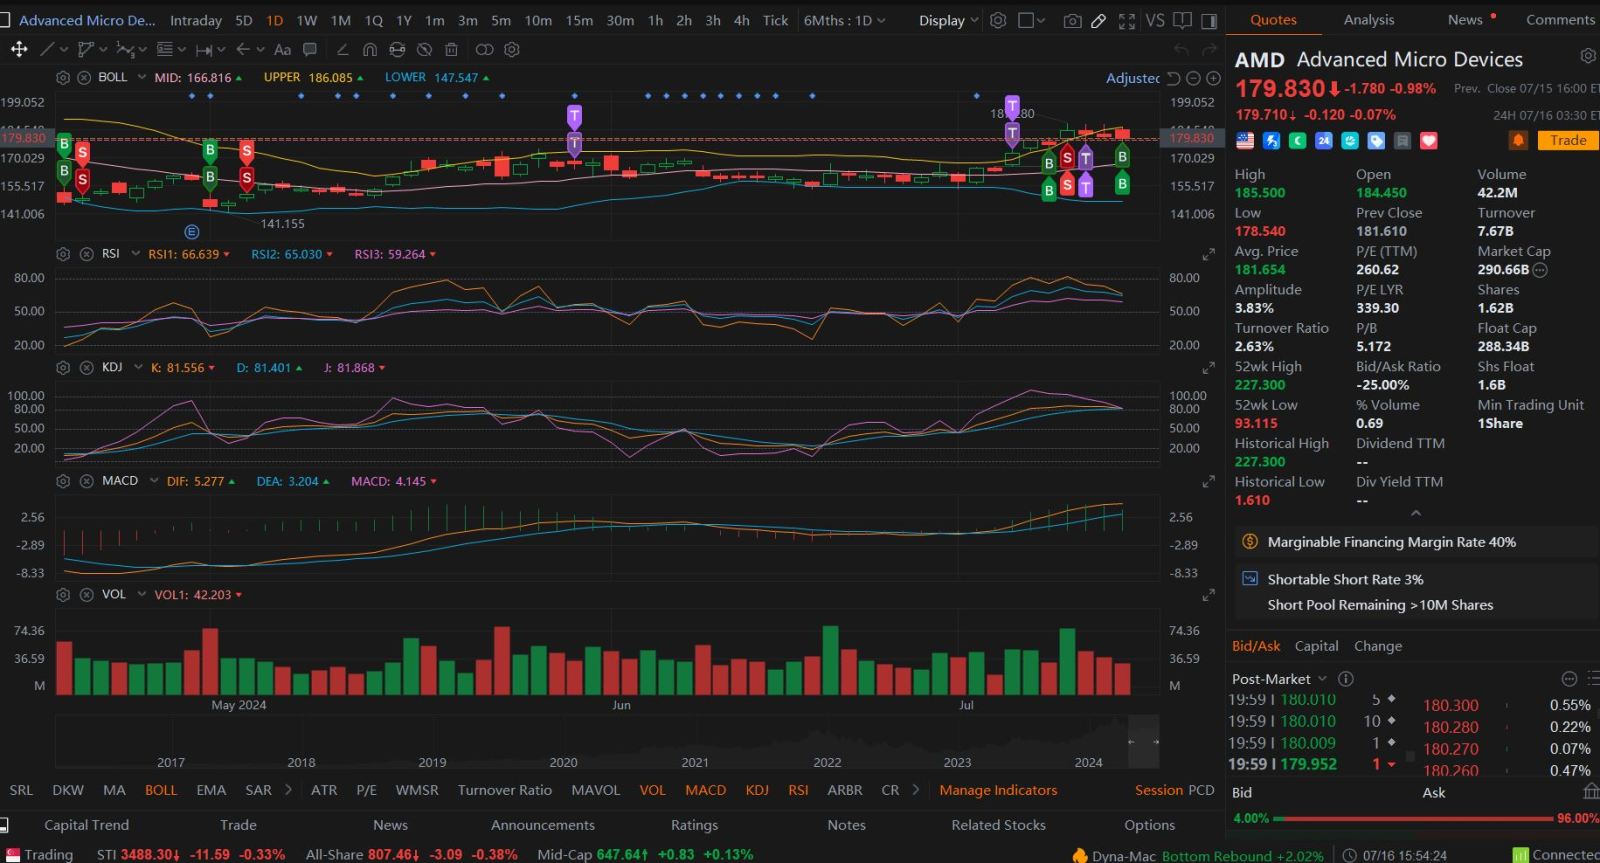Take a chart screenshot with camera icon
Image resolution: width=1600 pixels, height=863 pixels.
tap(1072, 20)
